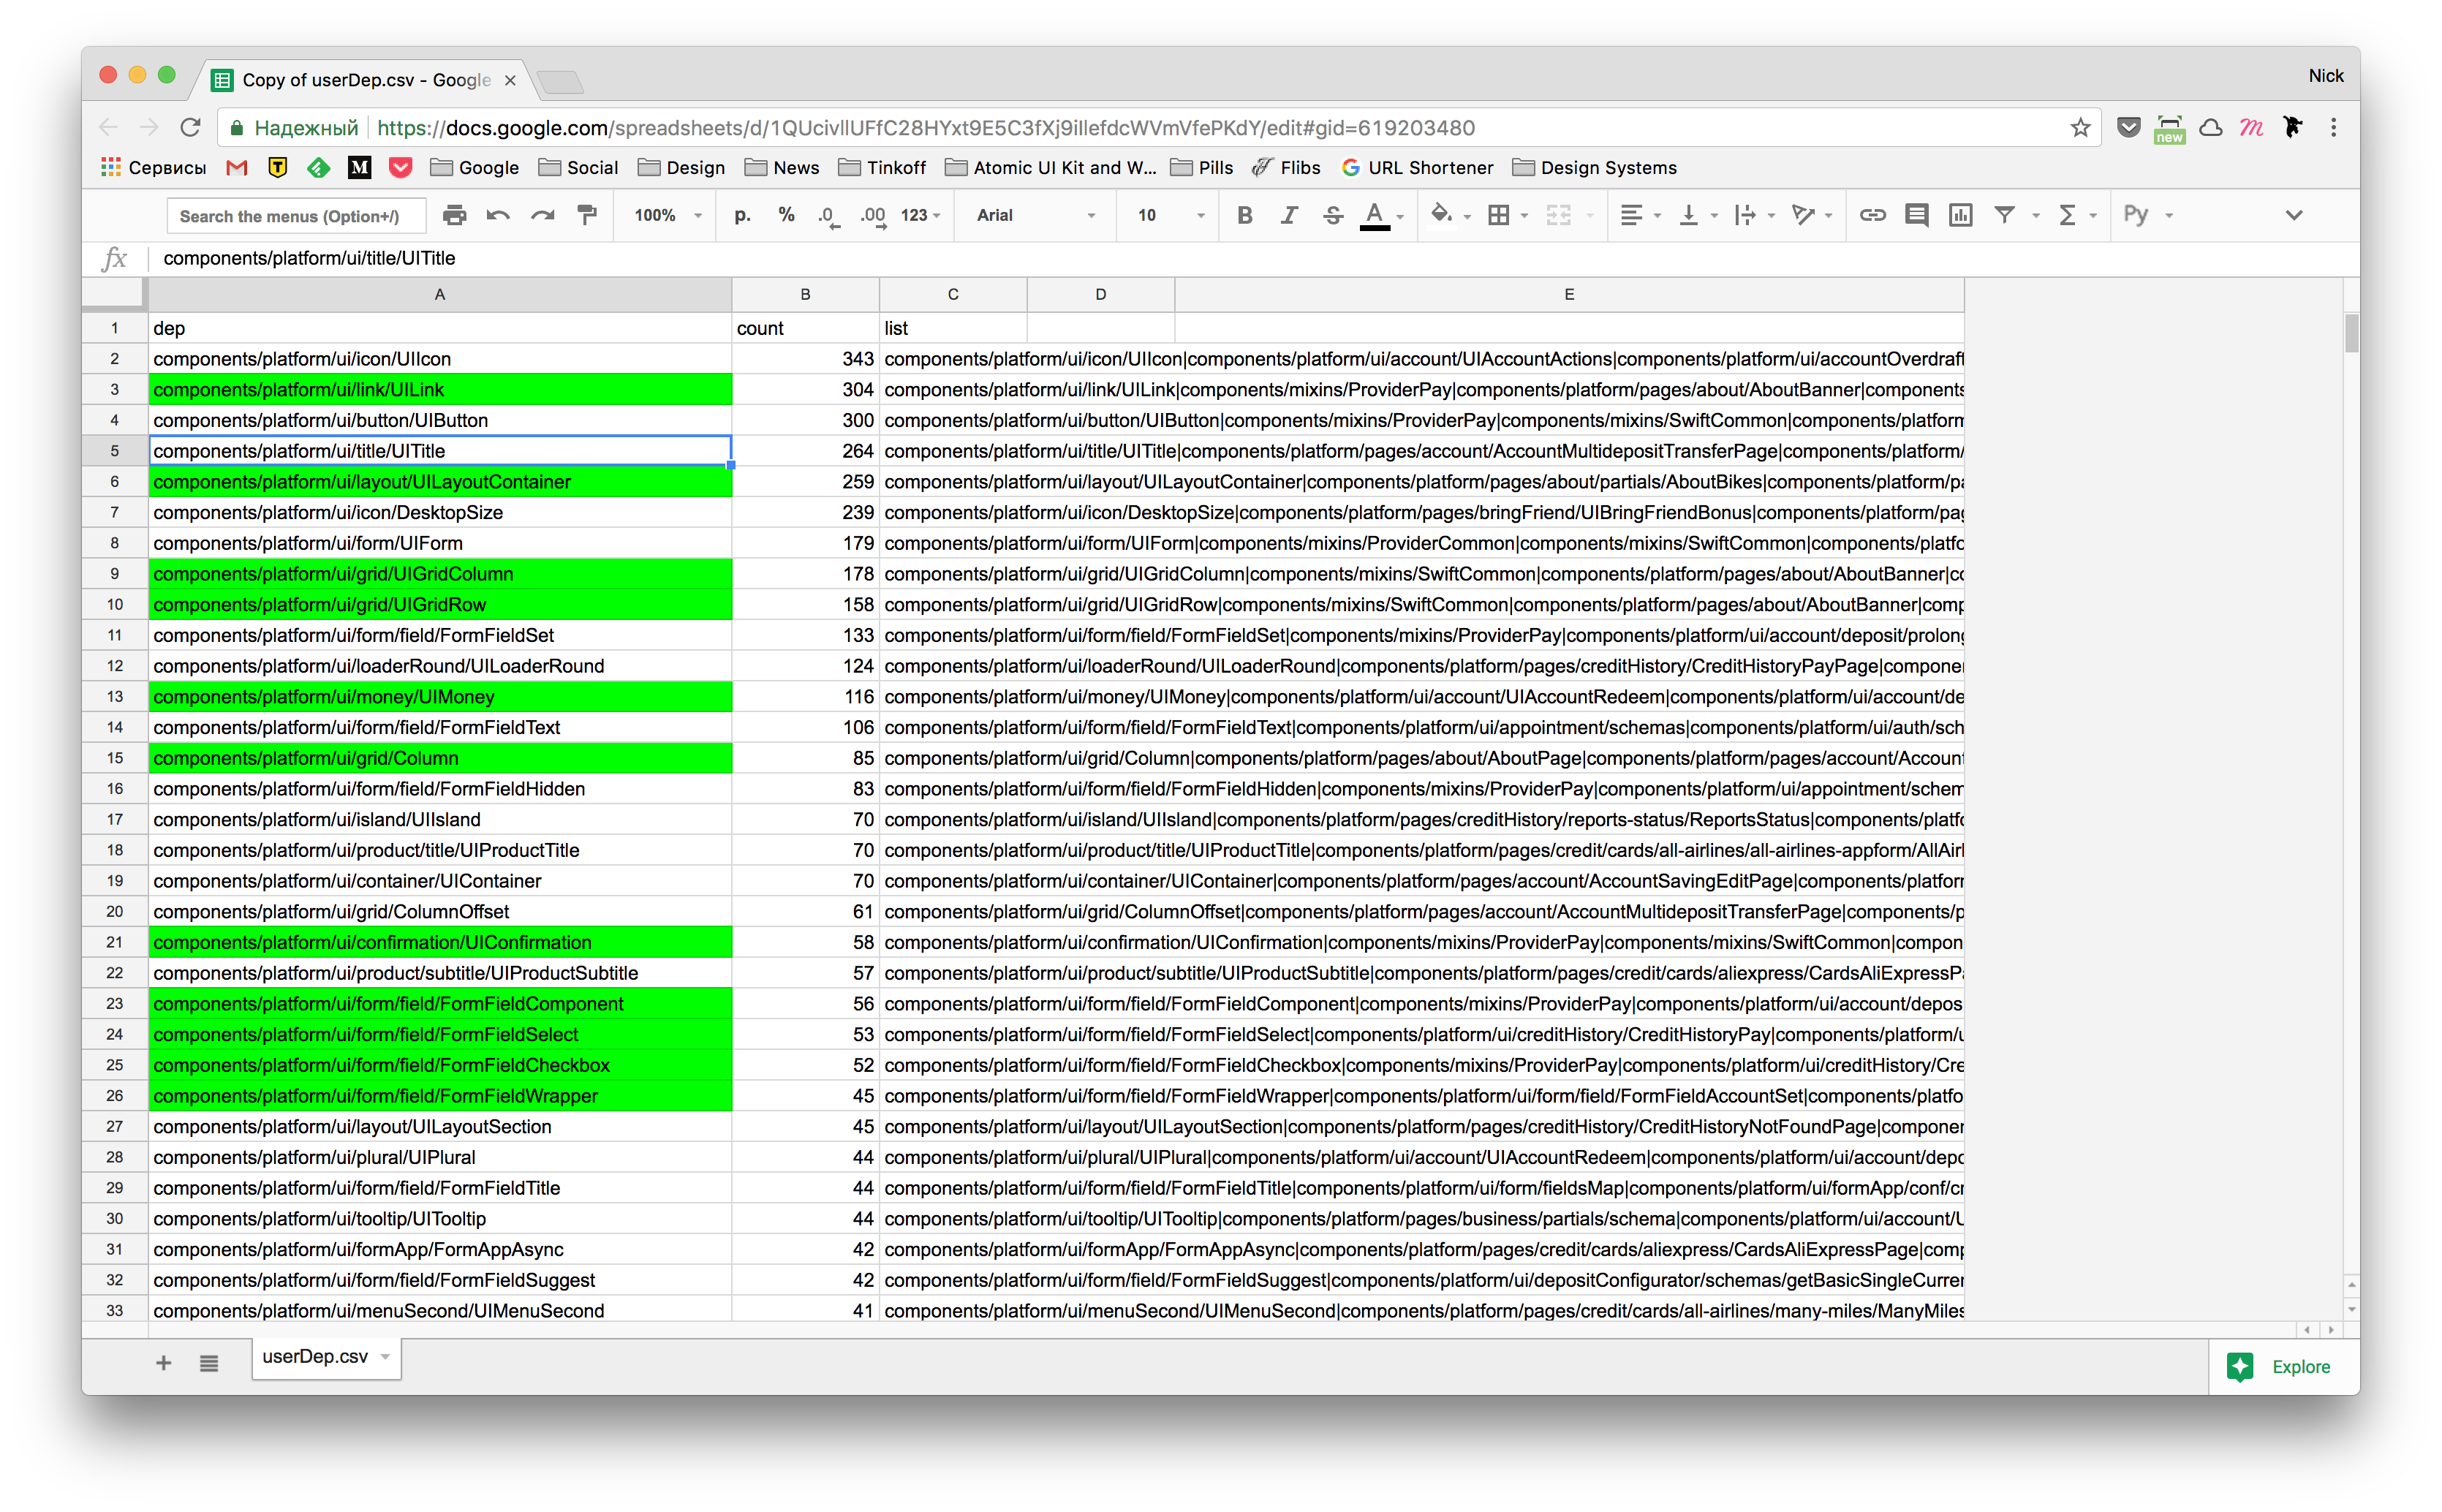Select the count cell 343
The image size is (2442, 1512).
click(805, 358)
